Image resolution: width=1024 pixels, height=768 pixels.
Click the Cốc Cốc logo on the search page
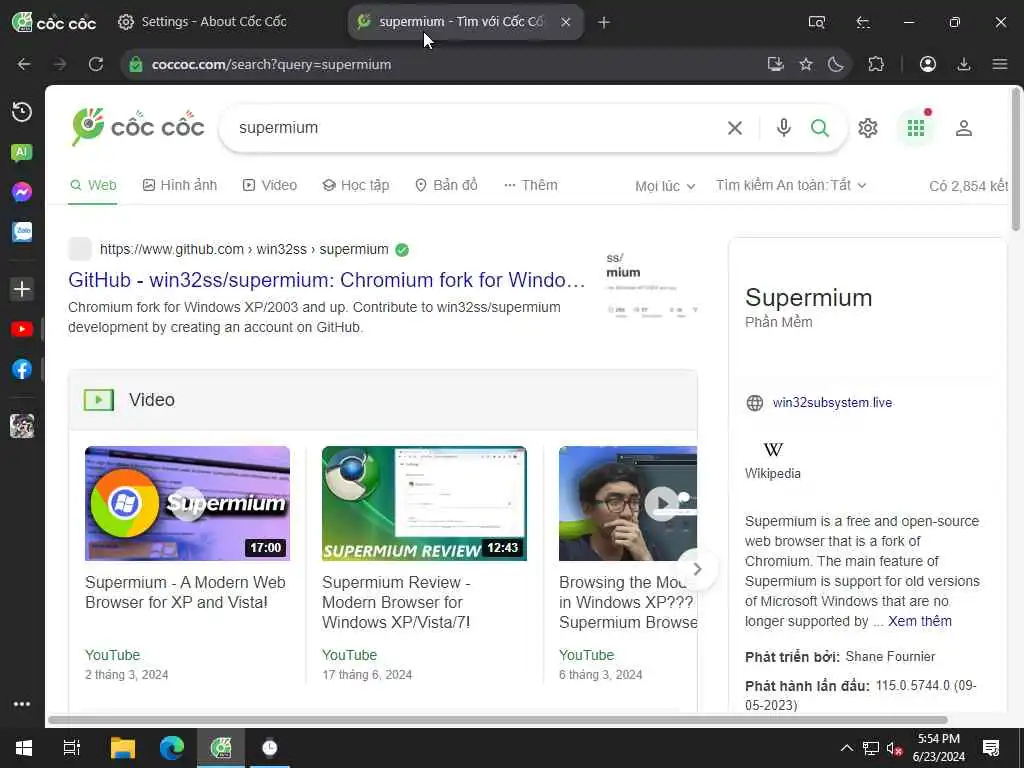[x=138, y=127]
